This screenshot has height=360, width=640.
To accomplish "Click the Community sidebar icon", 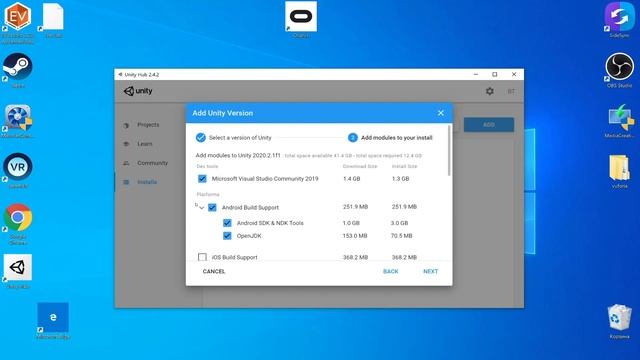I will [126, 163].
